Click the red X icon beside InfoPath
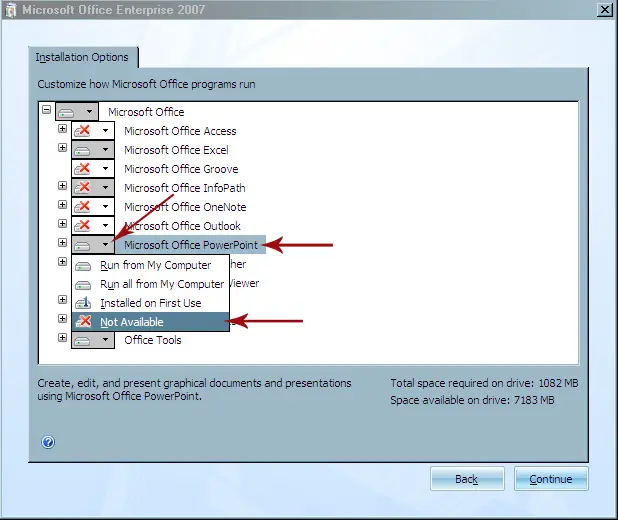Screen dimensions: 618x520 (82, 188)
